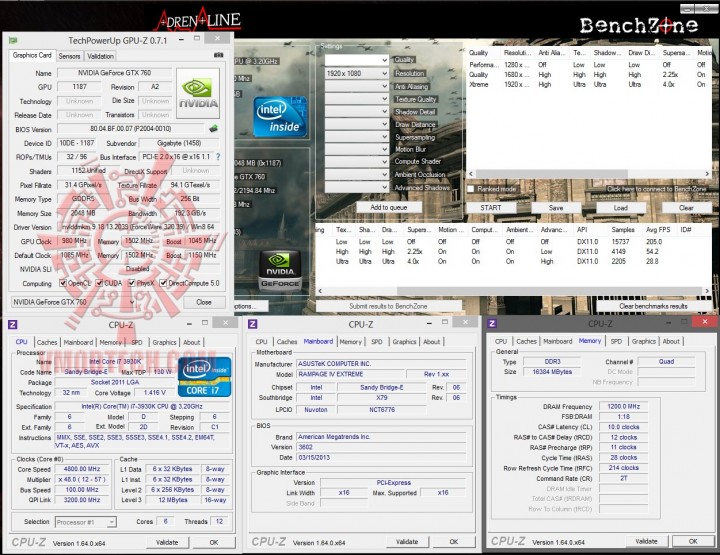Screen dimensions: 720x555
Task: Toggle the DirectCompute 5.0 checkbox
Action: tap(163, 283)
